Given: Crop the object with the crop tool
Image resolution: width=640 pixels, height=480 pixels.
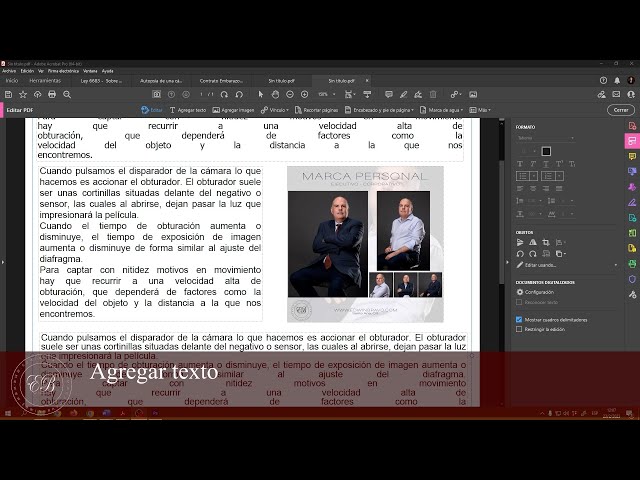Looking at the screenshot, I should [x=546, y=242].
